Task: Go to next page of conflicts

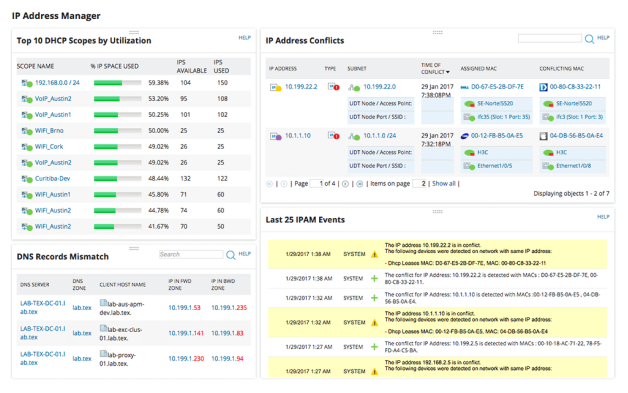Action: (x=345, y=184)
